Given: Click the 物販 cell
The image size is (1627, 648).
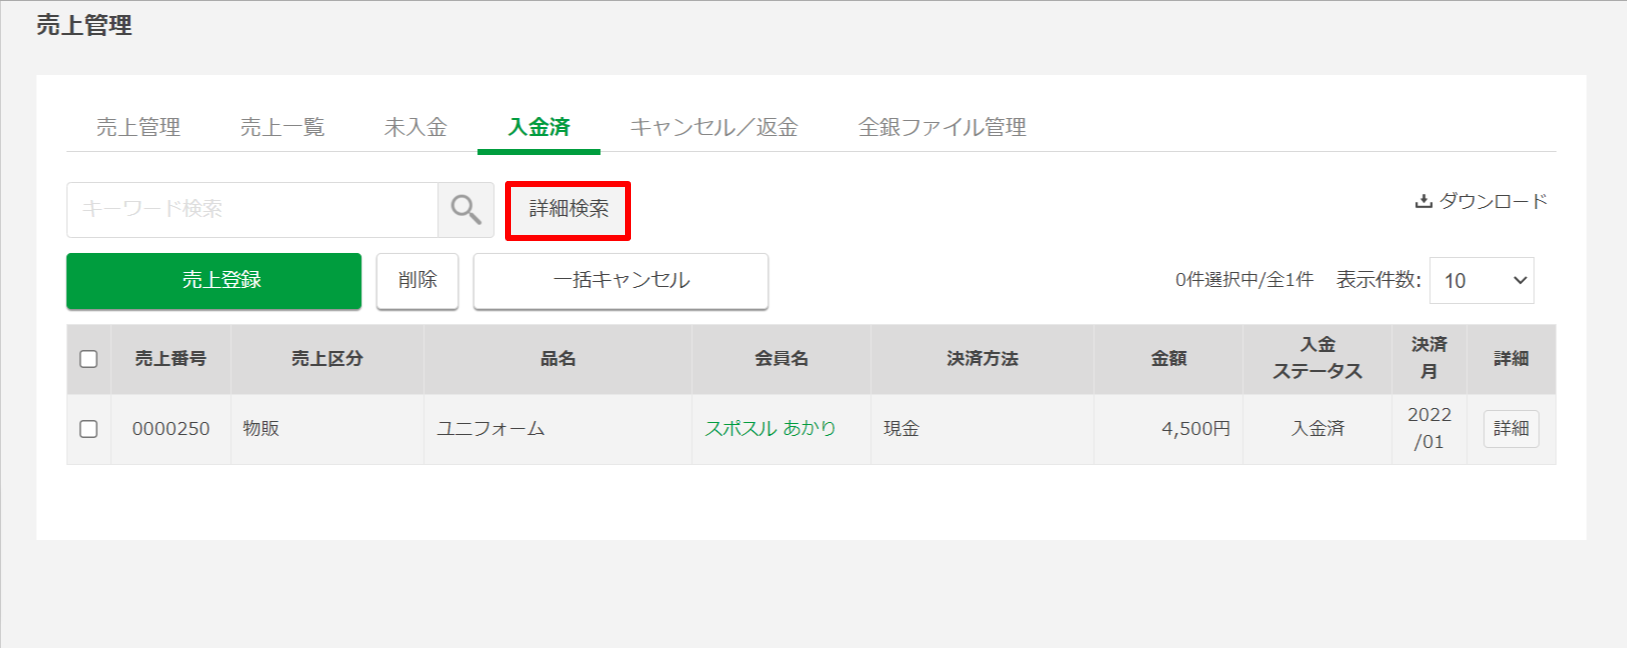Looking at the screenshot, I should [x=327, y=428].
